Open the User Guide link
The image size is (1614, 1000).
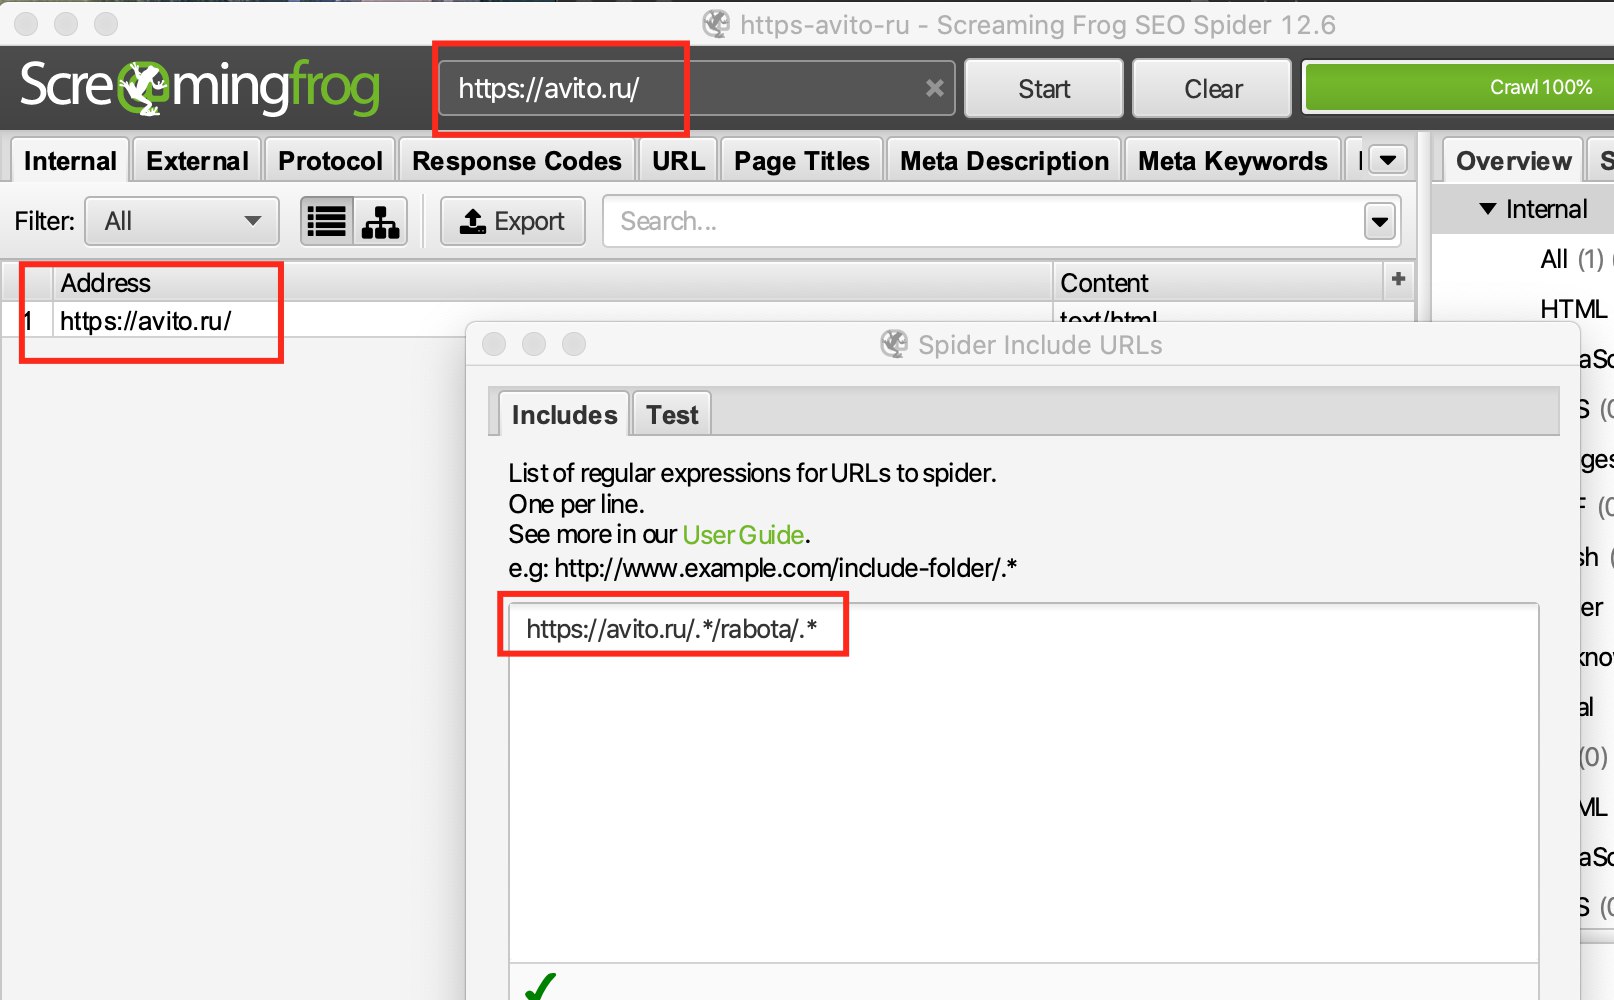pyautogui.click(x=743, y=535)
